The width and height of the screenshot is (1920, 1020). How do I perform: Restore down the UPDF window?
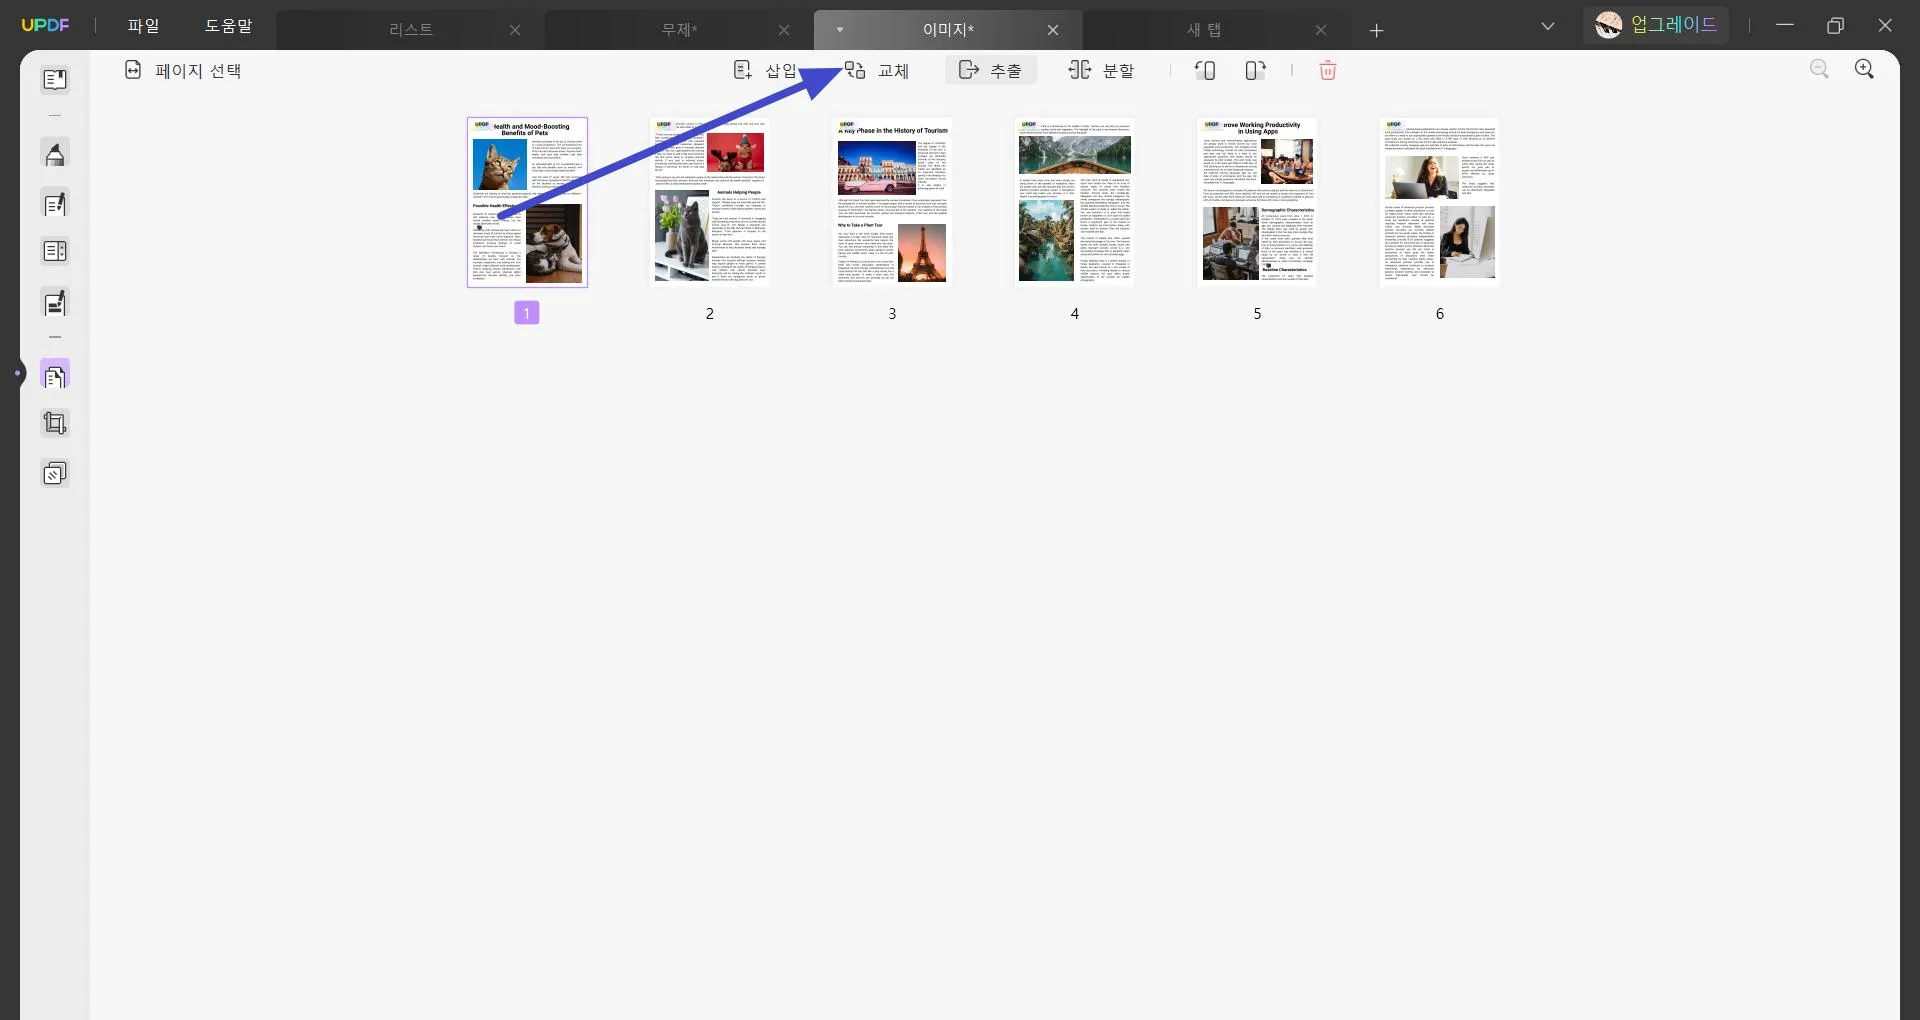(1835, 25)
